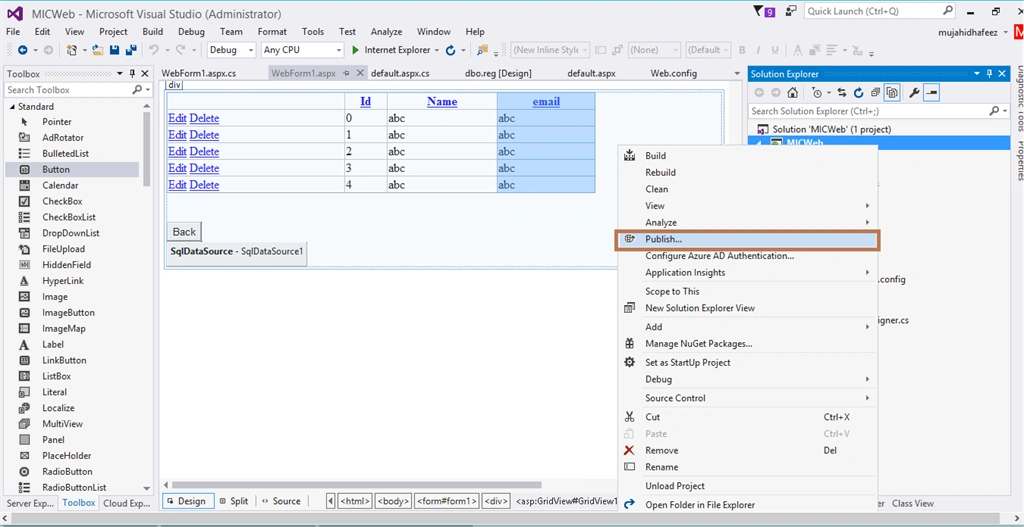1024x527 pixels.
Task: Click the Bold formatting button
Action: (742, 50)
